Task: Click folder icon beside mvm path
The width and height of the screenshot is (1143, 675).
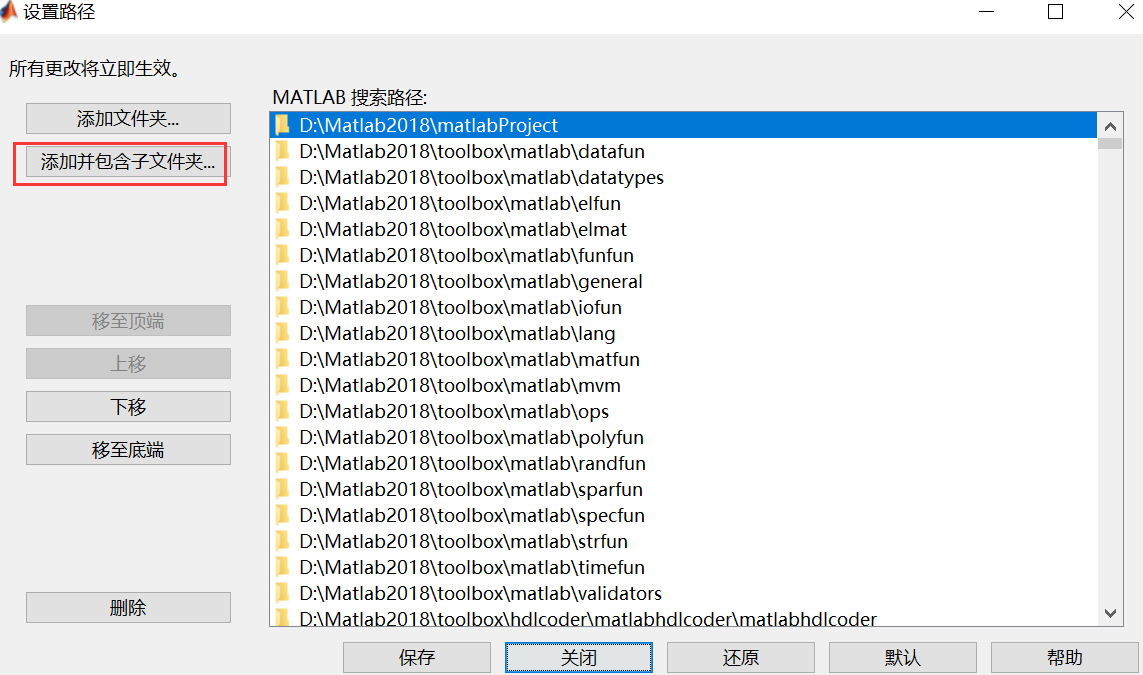Action: point(282,385)
